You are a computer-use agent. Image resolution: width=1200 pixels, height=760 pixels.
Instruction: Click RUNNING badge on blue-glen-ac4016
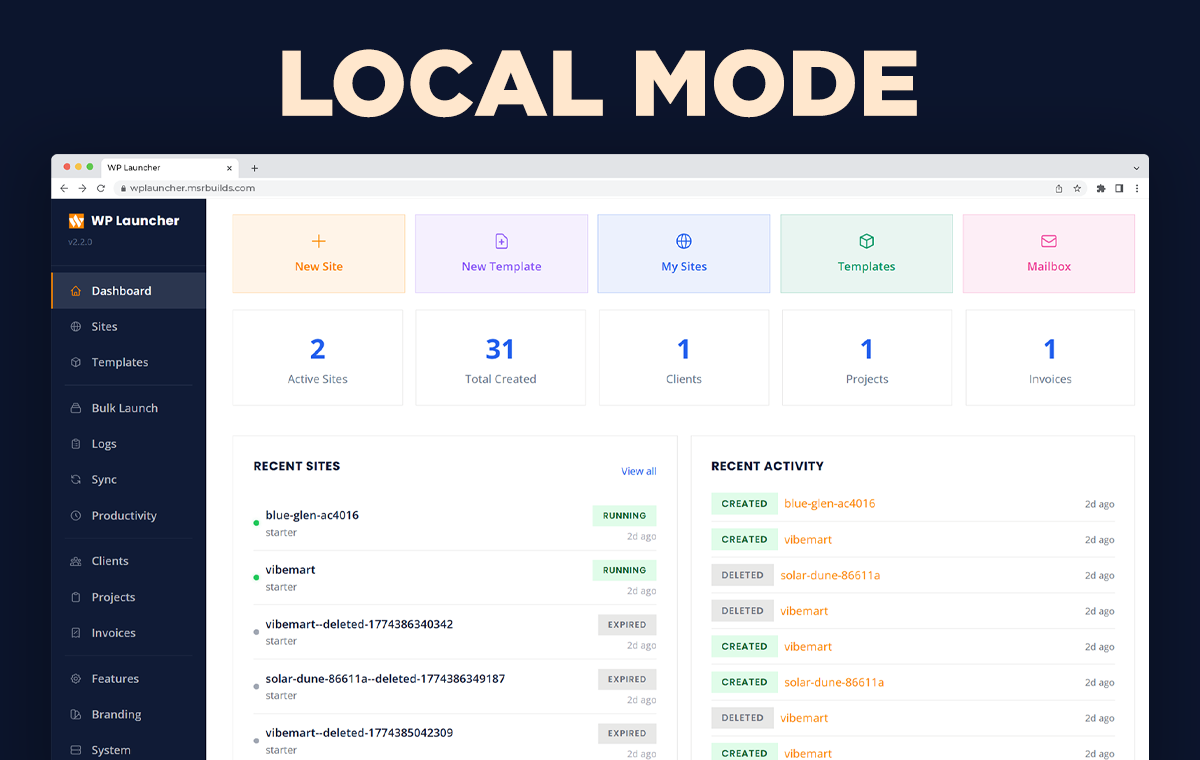pyautogui.click(x=625, y=516)
